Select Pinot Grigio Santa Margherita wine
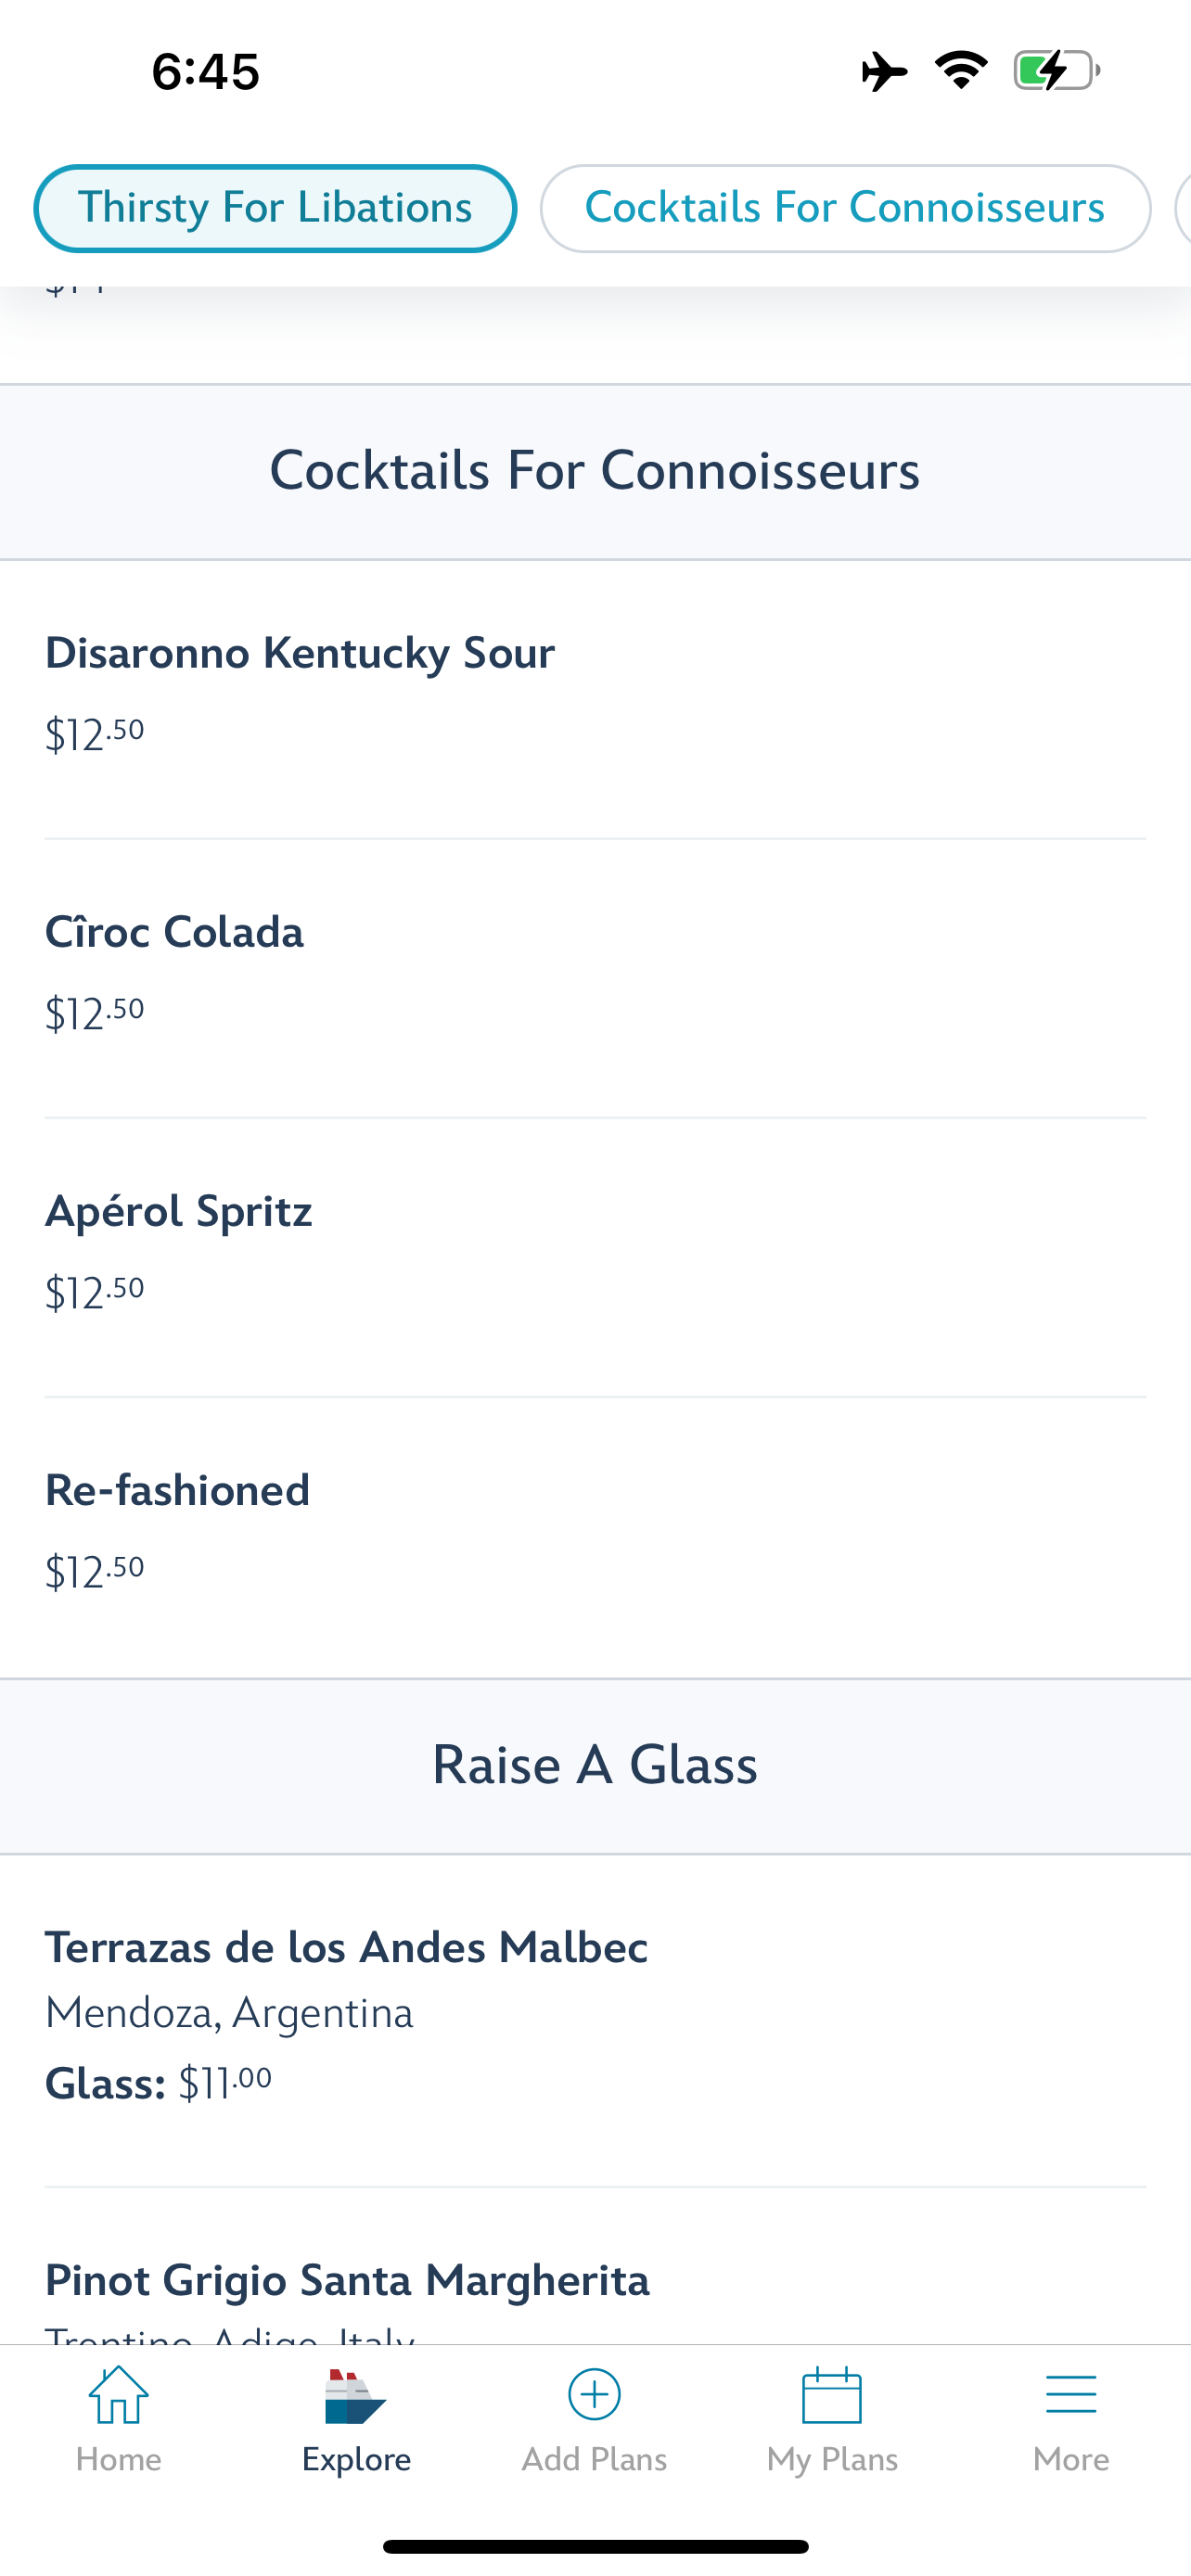The image size is (1191, 2576). point(347,2281)
